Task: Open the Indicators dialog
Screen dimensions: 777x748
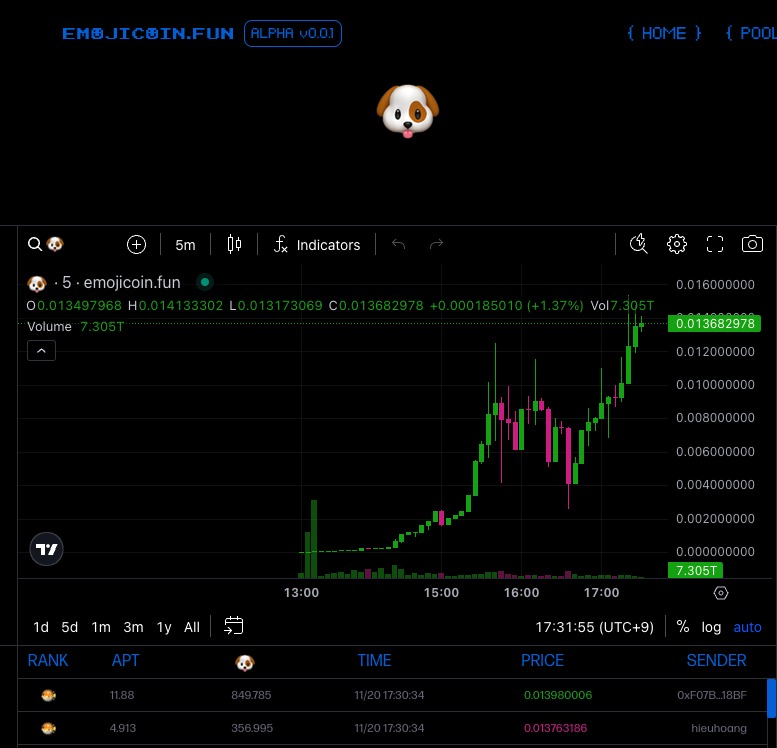Action: (x=317, y=245)
